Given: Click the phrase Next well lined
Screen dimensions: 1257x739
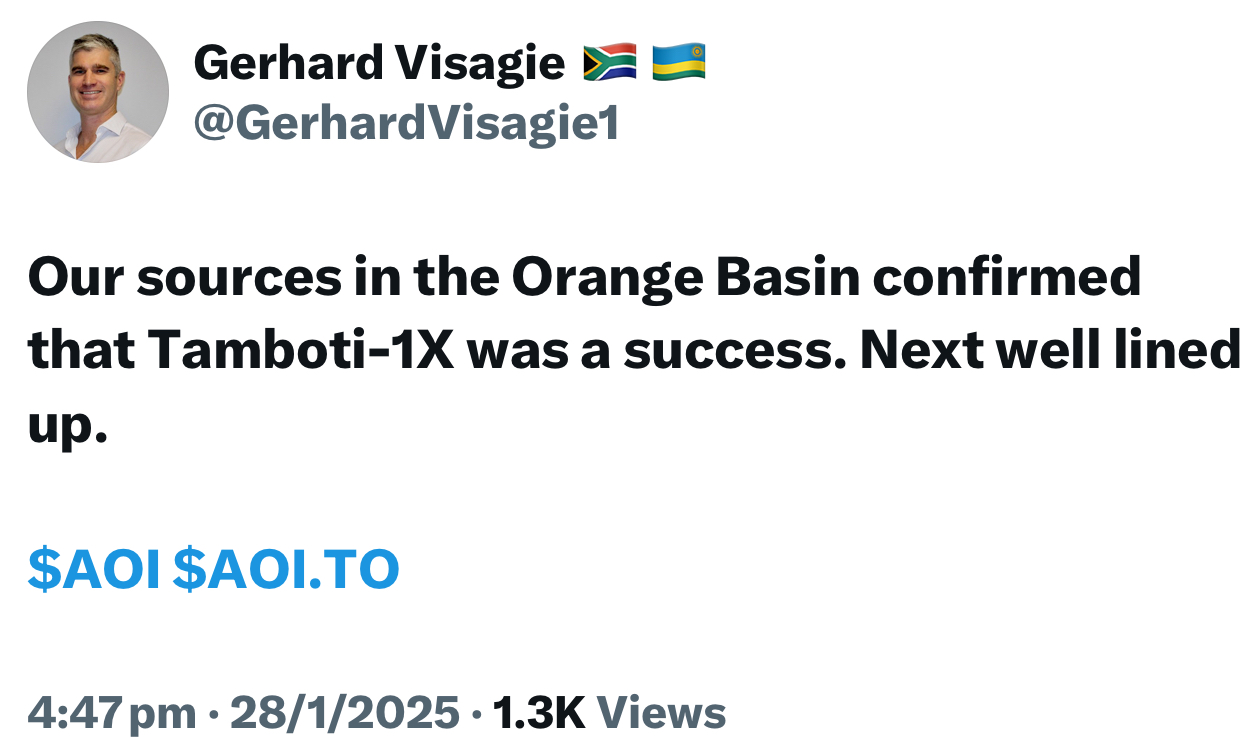Looking at the screenshot, I should click(1047, 350).
